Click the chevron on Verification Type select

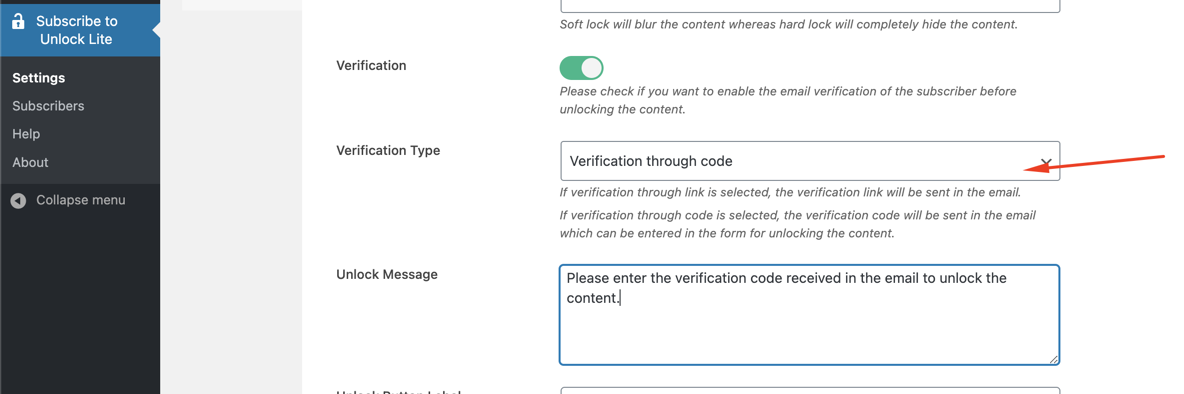click(1046, 162)
